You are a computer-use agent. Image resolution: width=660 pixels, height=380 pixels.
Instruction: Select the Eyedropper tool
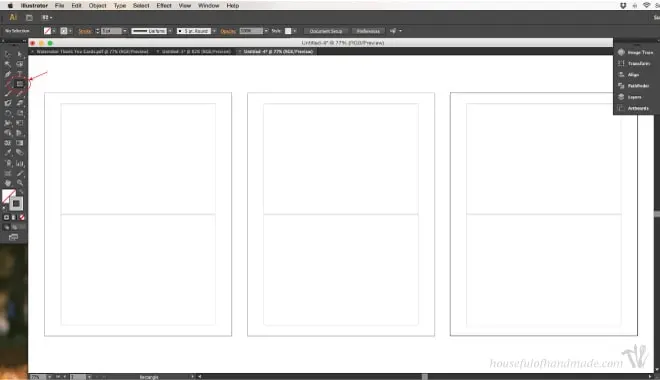click(8, 152)
